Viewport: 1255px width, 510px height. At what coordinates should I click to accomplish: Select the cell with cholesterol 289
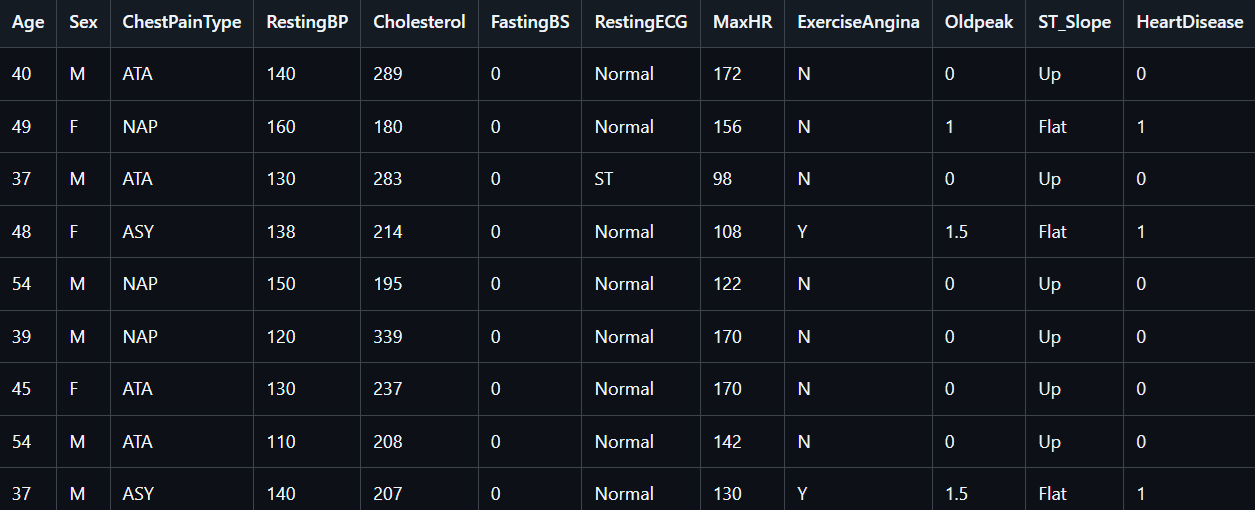(388, 74)
